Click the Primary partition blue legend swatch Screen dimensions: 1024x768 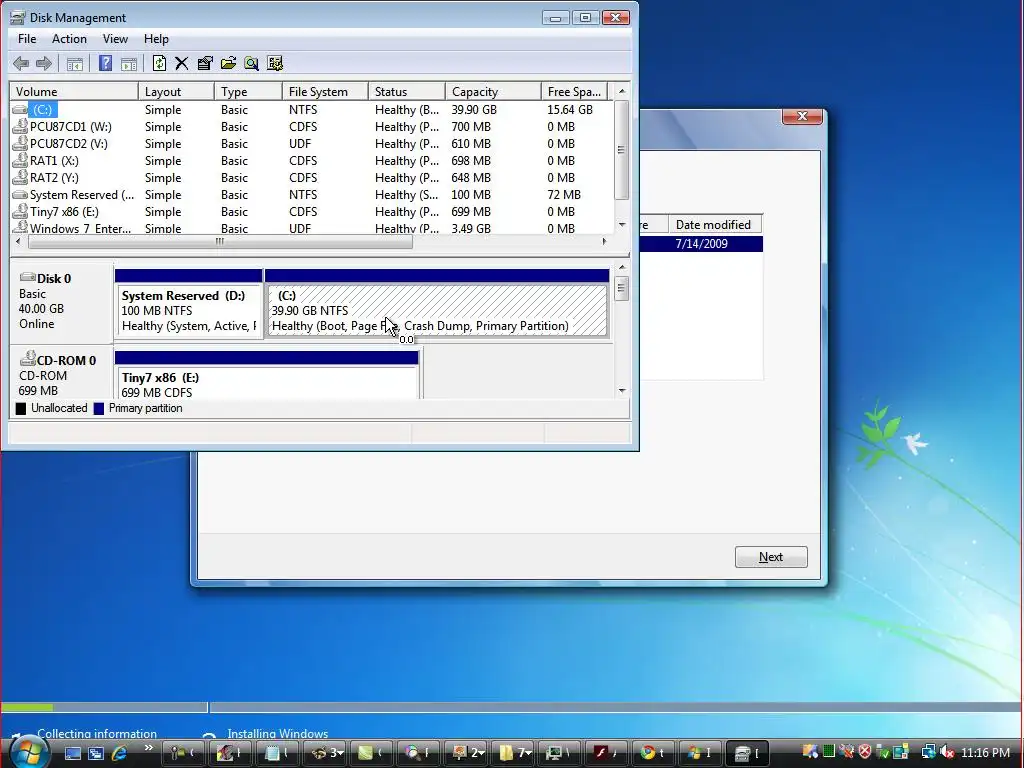(99, 409)
